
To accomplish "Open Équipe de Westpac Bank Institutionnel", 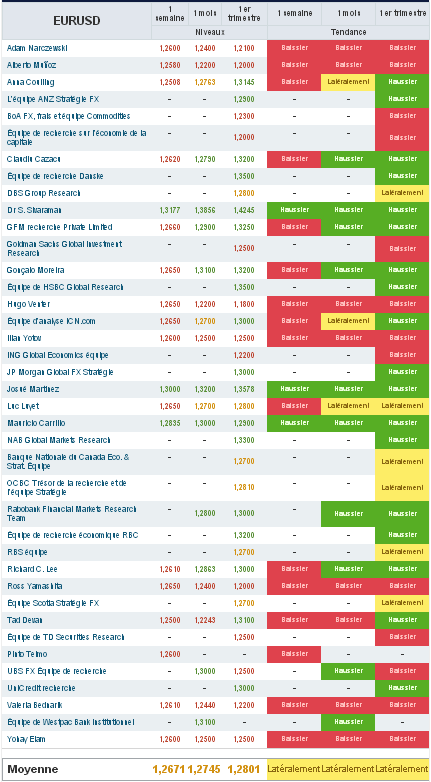I will tap(71, 722).
